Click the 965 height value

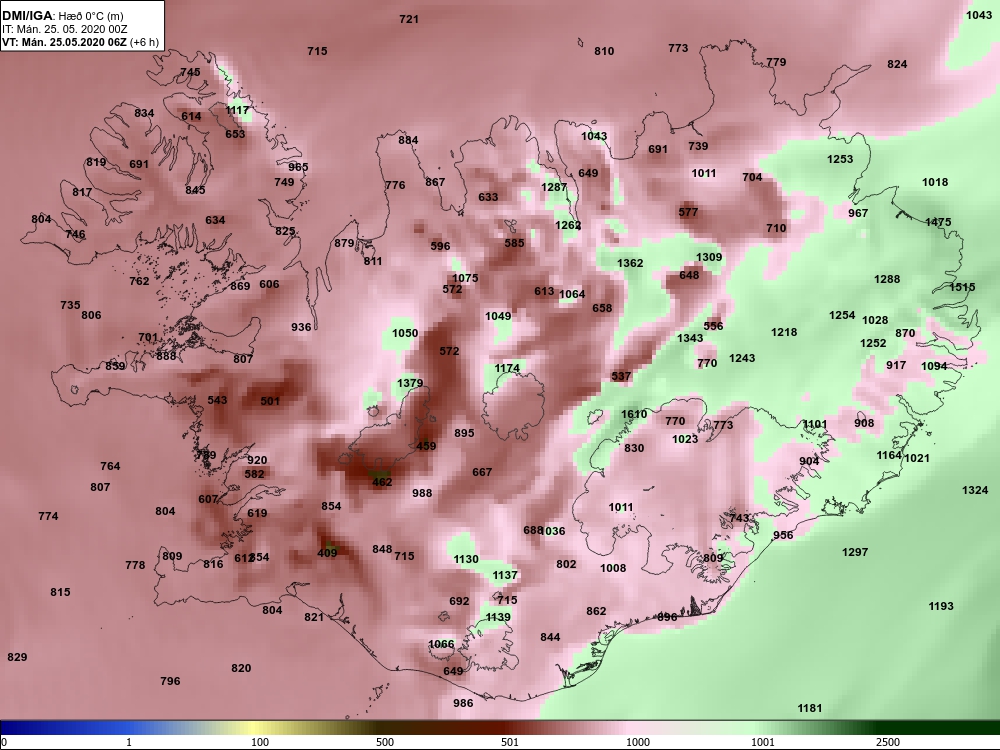pyautogui.click(x=298, y=167)
